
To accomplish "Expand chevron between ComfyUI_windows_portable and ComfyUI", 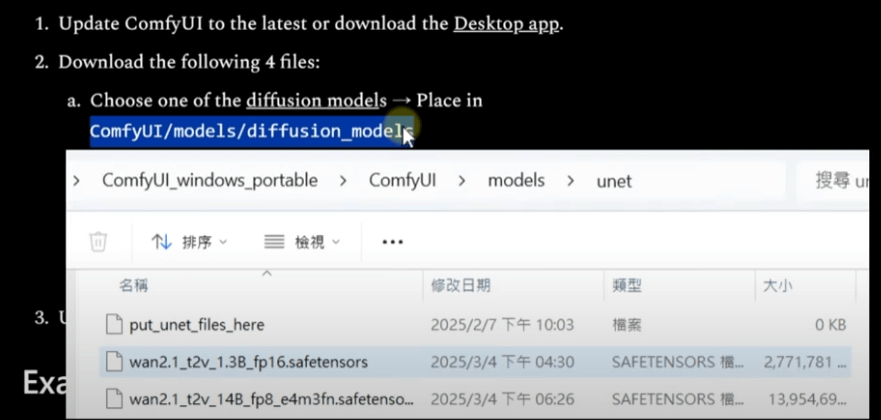I will click(343, 181).
